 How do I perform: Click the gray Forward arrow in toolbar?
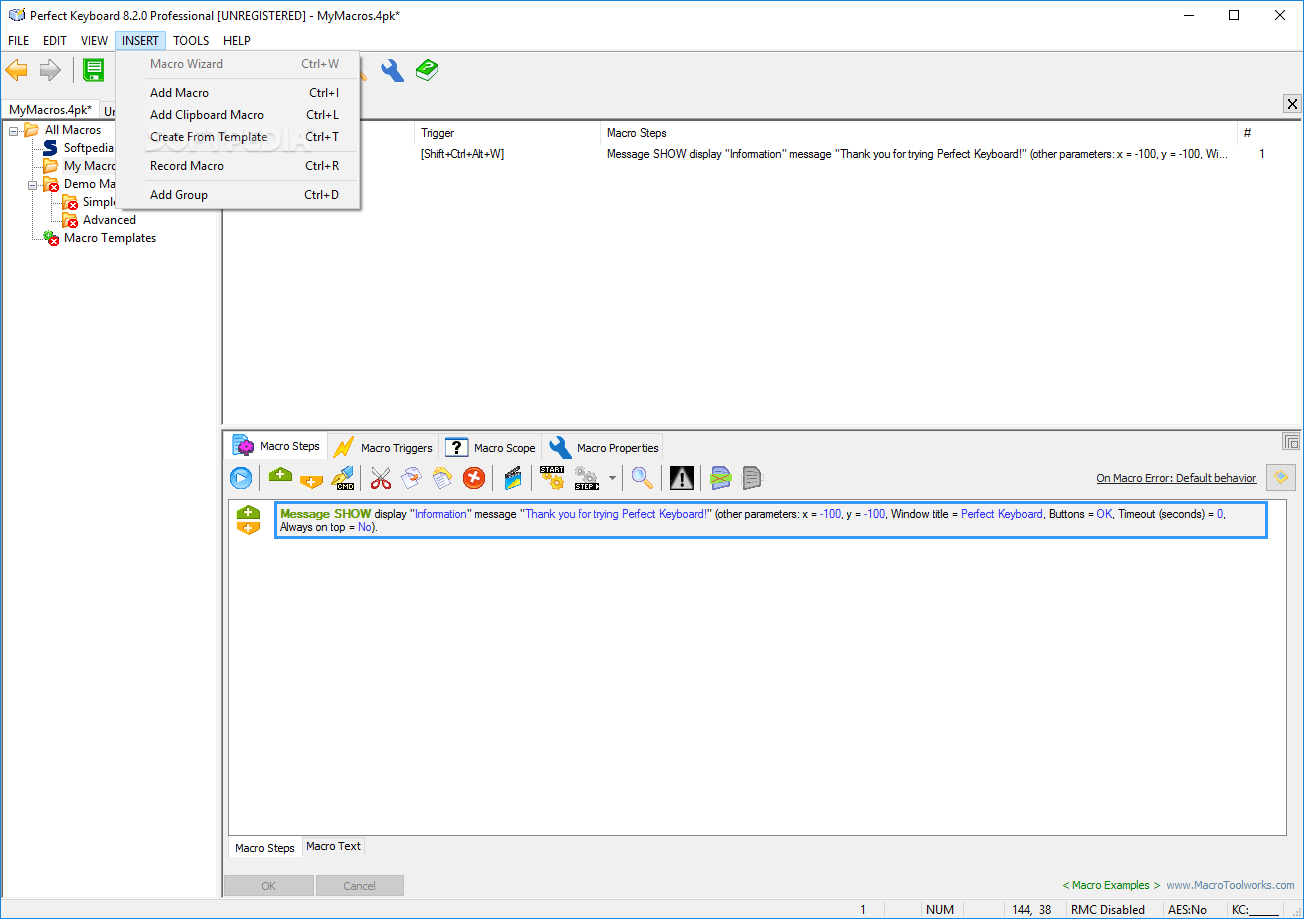(50, 70)
